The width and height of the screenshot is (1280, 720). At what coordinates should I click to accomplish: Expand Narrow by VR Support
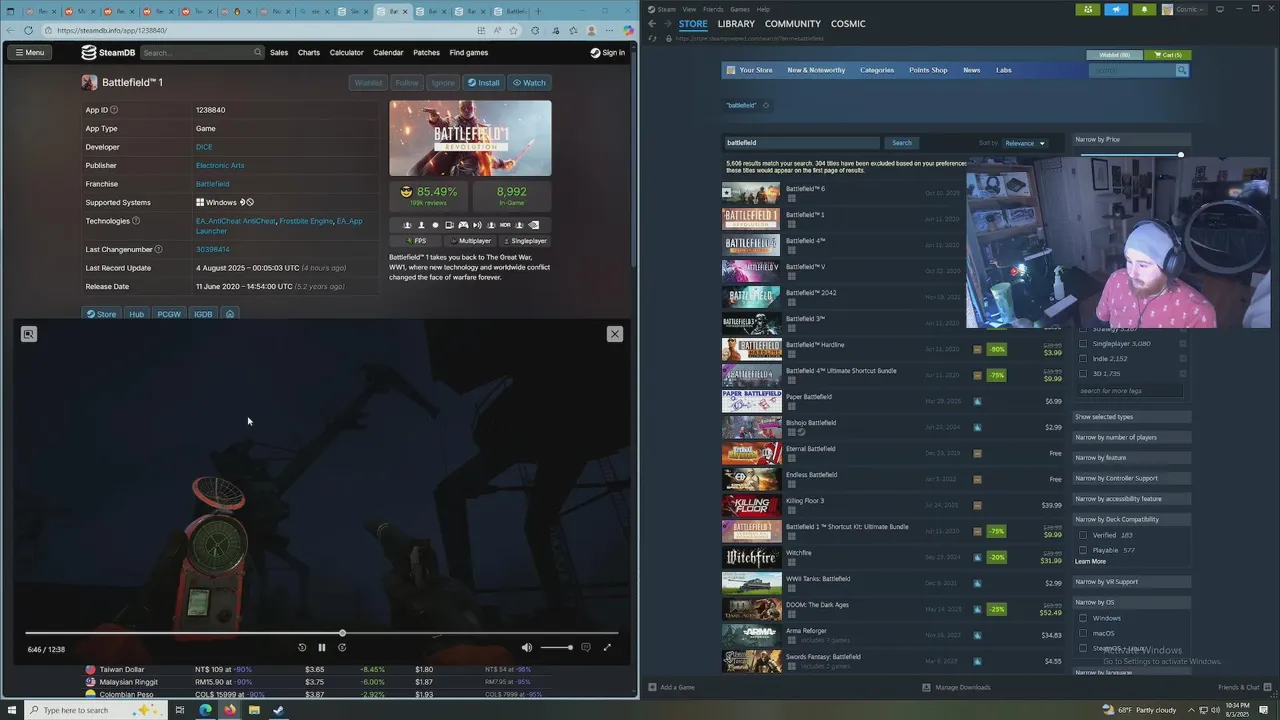click(x=1132, y=582)
